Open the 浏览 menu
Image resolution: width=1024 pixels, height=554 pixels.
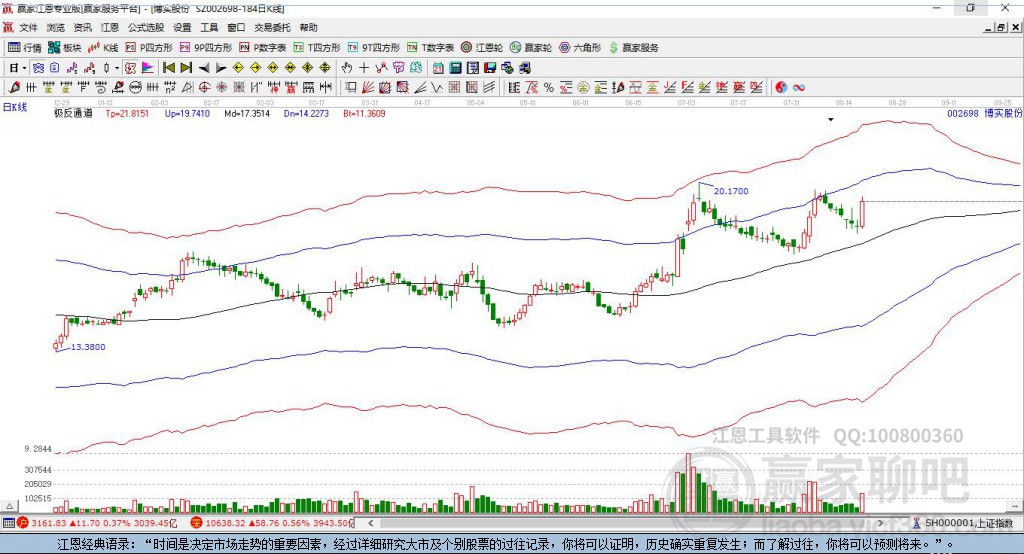(x=56, y=27)
